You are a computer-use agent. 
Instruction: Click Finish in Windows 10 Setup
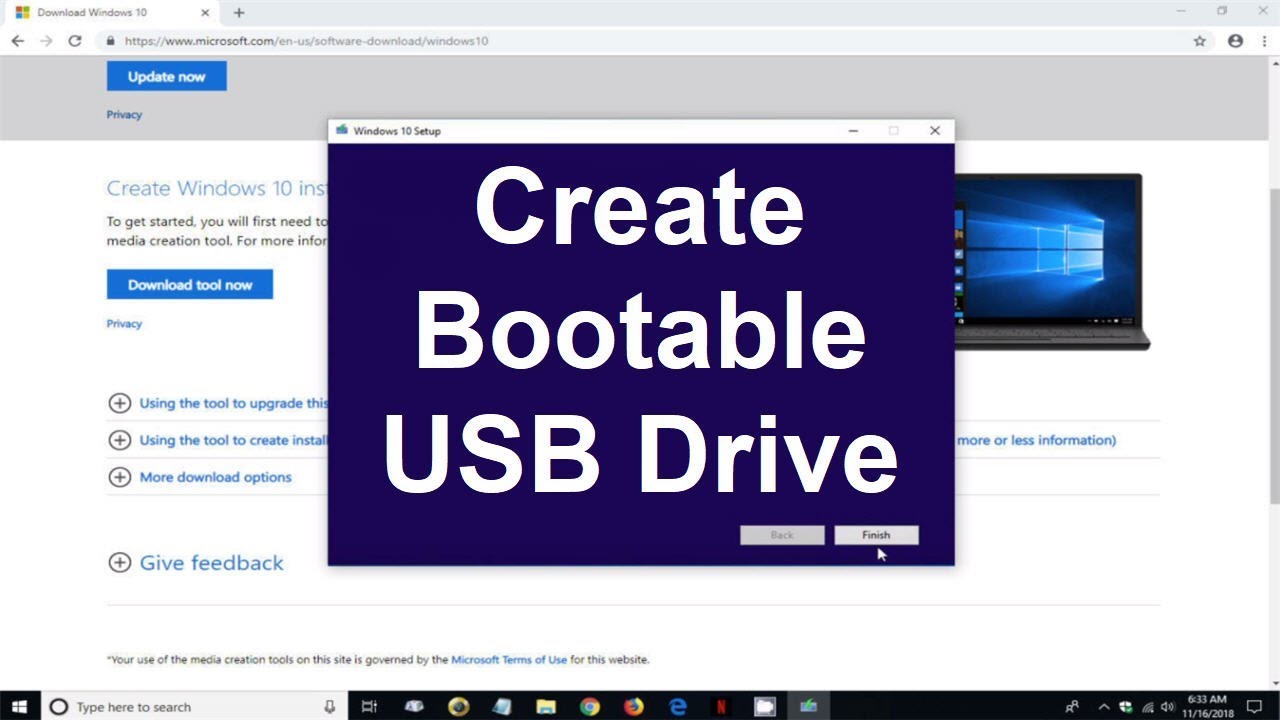(876, 535)
